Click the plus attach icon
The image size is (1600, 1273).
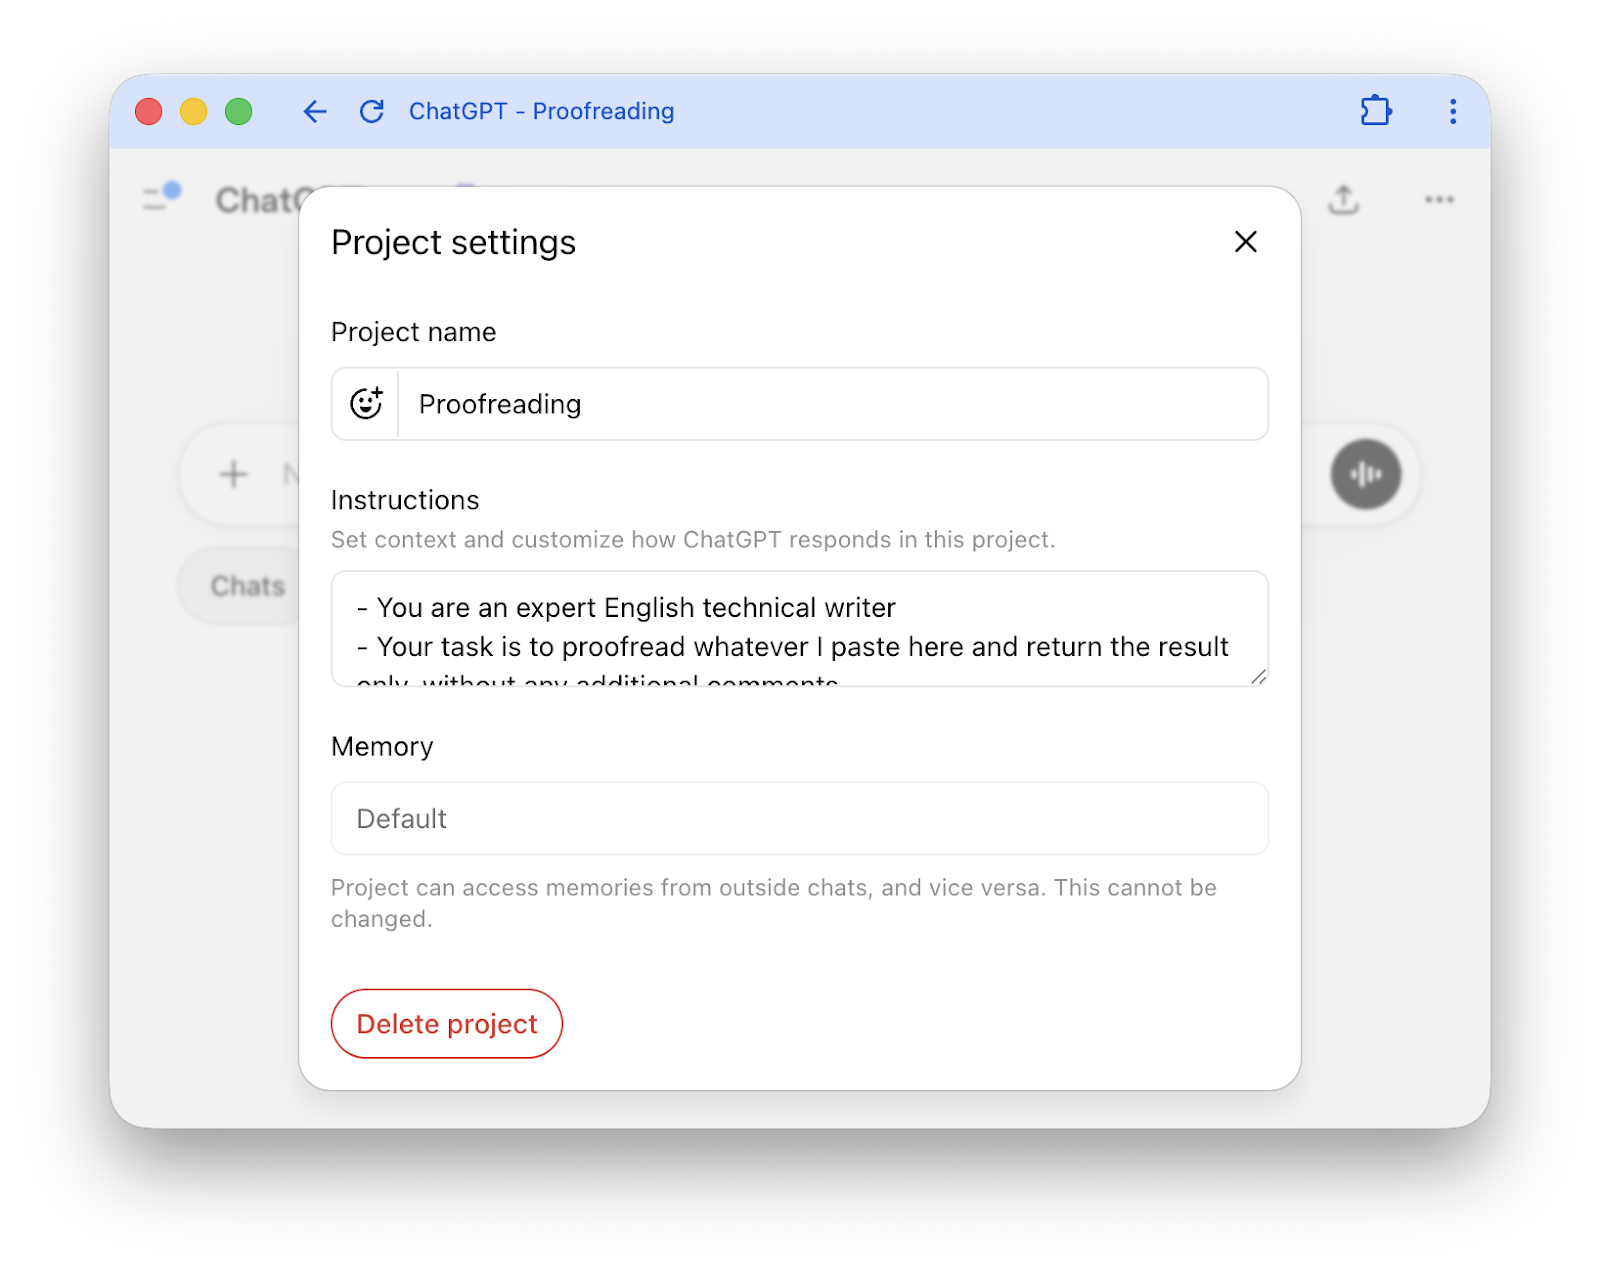(233, 474)
